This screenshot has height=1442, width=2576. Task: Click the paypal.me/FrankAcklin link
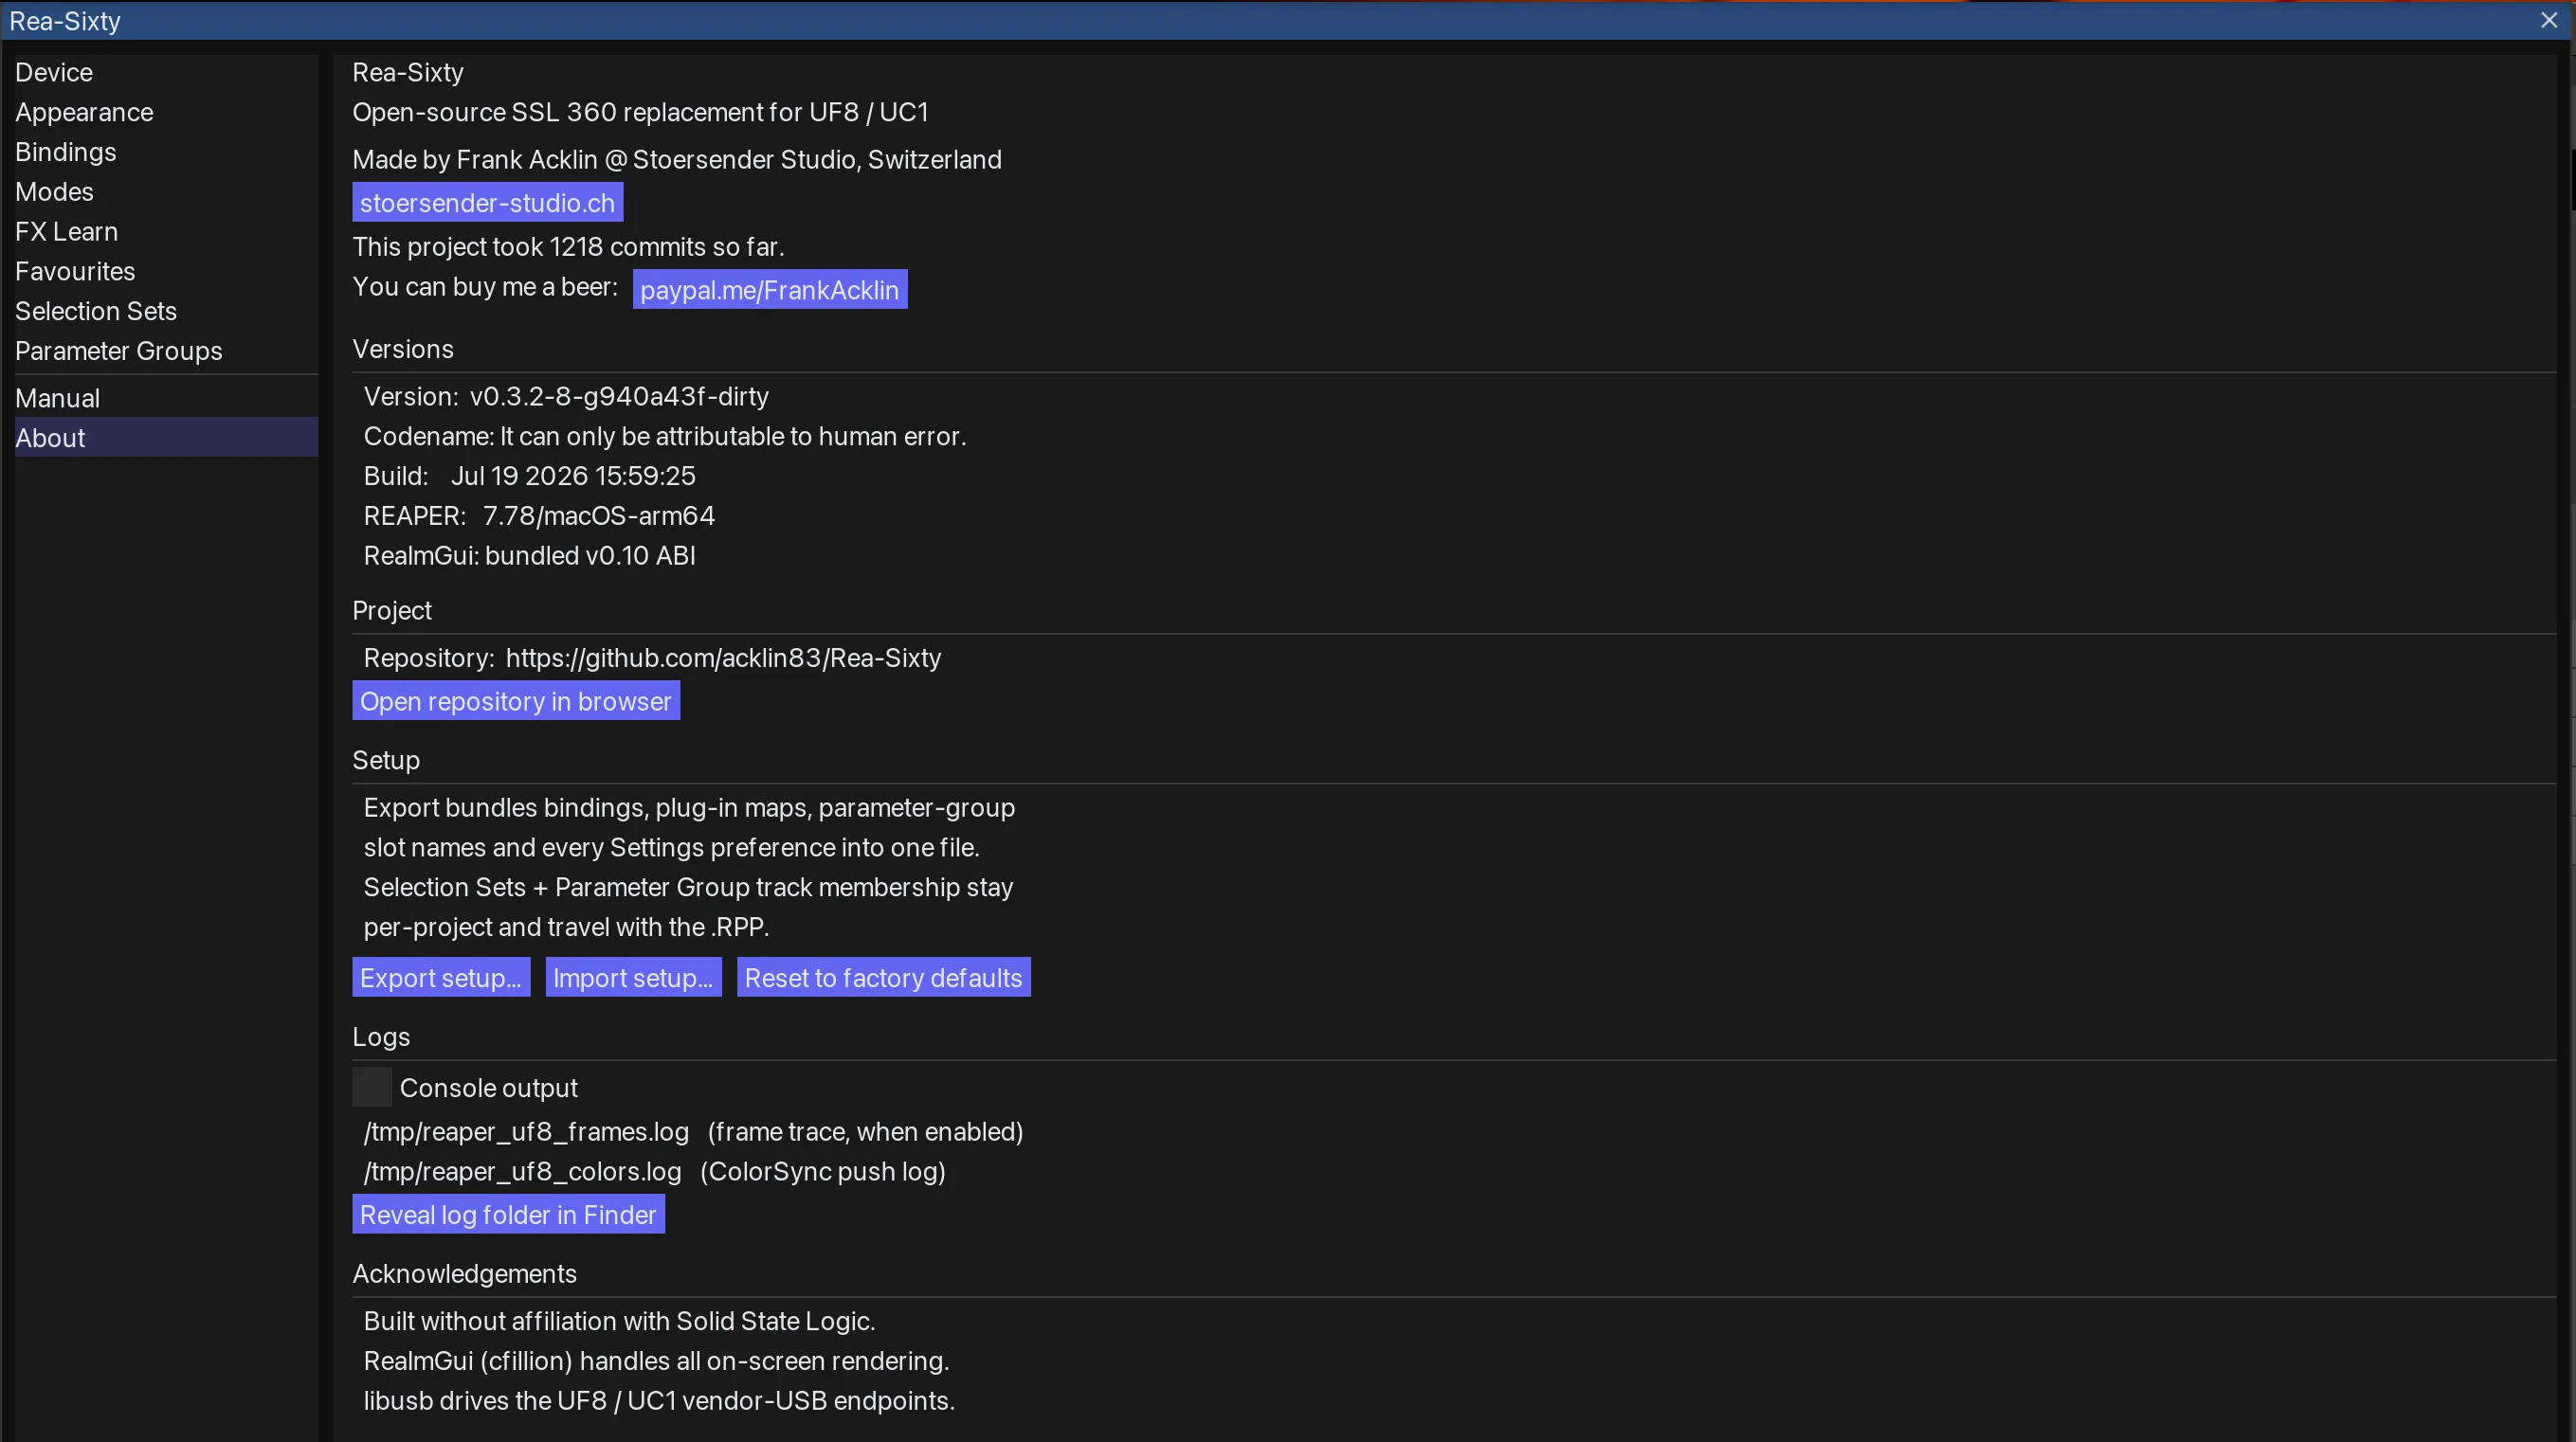pyautogui.click(x=769, y=290)
